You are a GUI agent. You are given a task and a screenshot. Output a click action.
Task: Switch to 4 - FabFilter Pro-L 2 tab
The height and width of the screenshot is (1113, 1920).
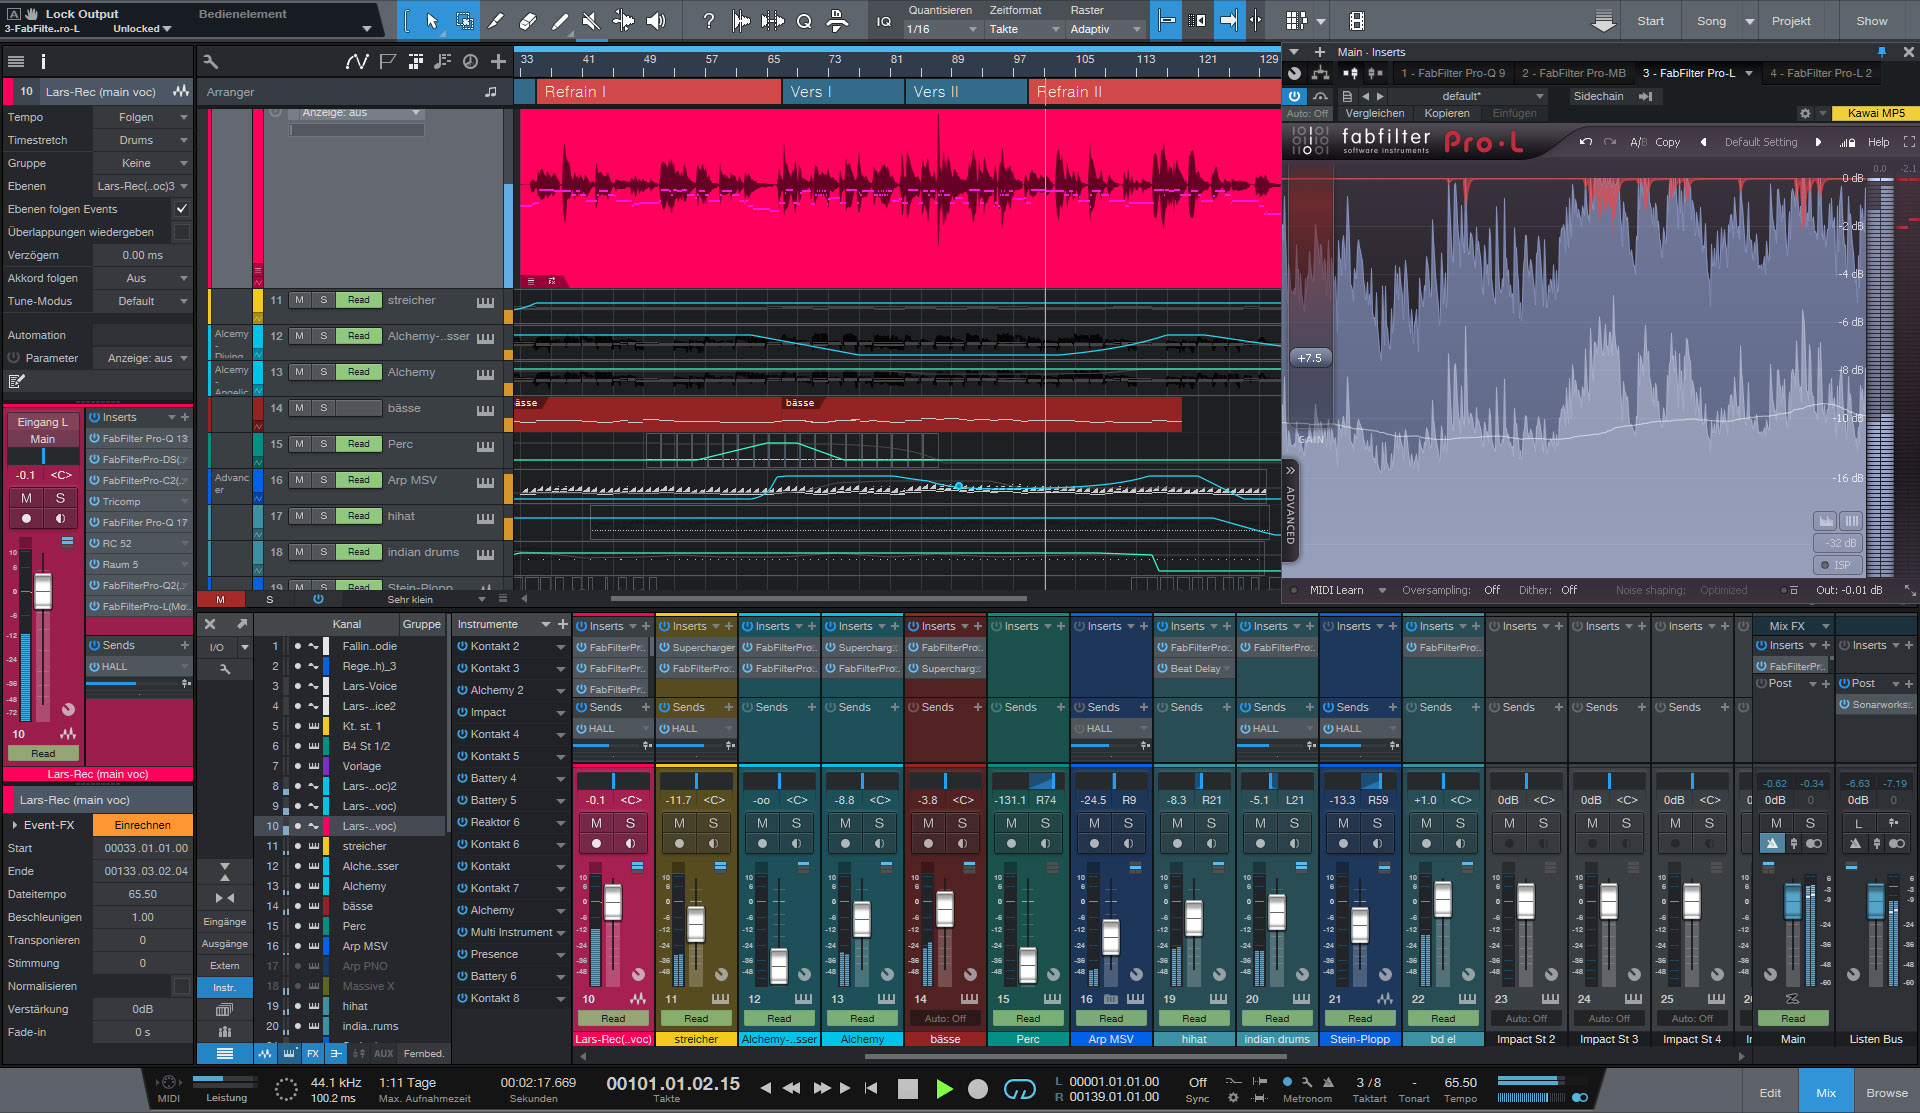coord(1820,73)
